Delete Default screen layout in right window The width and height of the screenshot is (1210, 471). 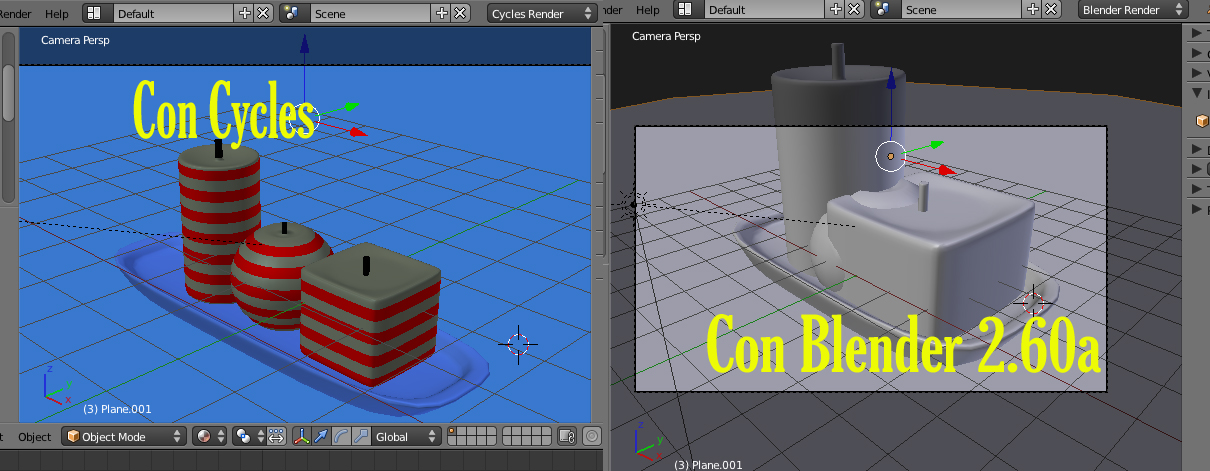(x=854, y=10)
